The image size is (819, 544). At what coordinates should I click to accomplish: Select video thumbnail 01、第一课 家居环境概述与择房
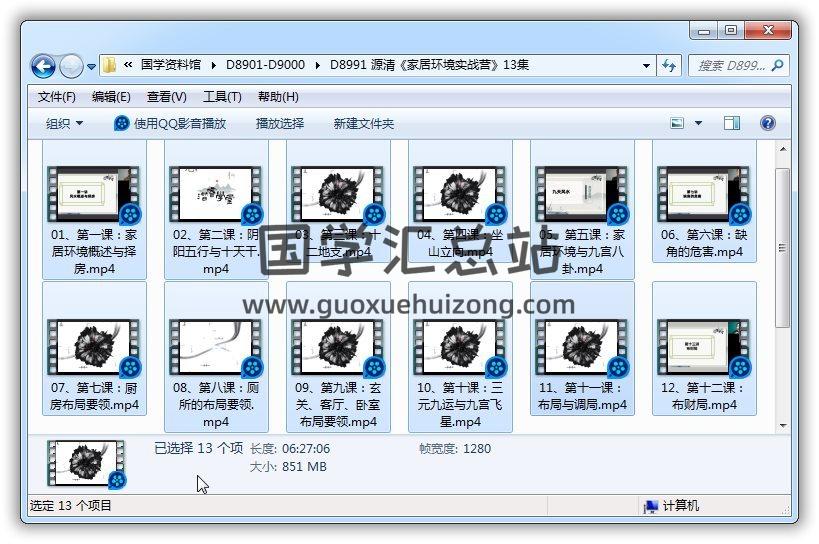(x=93, y=194)
